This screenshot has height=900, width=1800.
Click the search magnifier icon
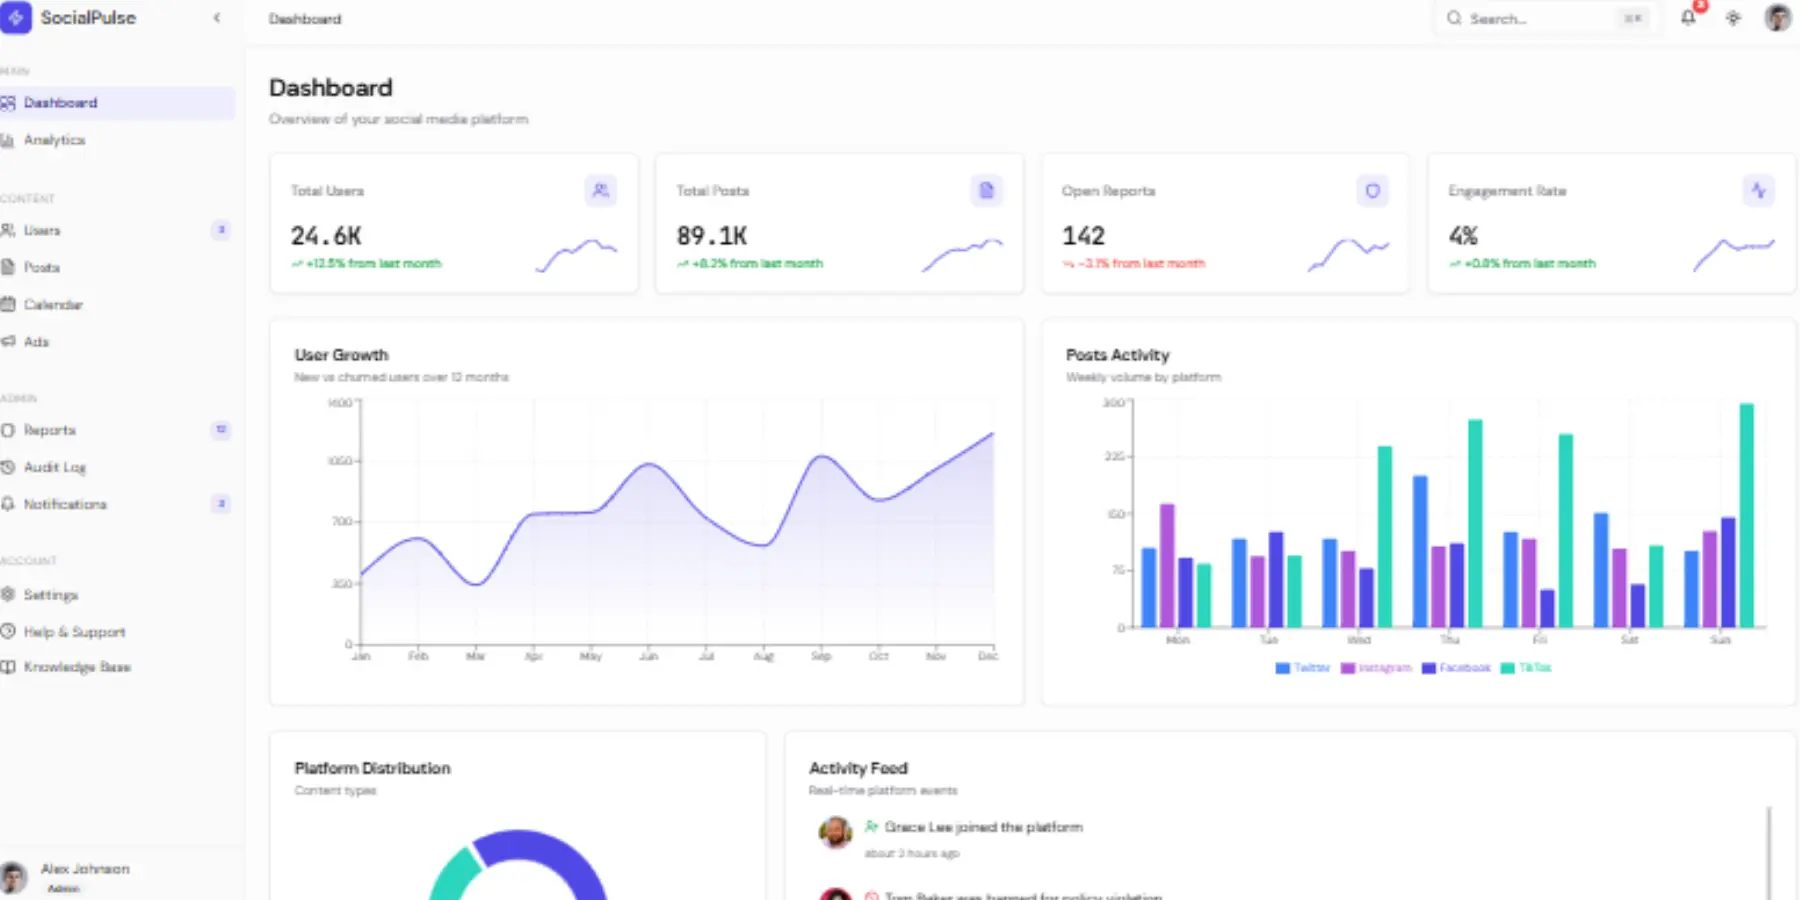[1454, 18]
